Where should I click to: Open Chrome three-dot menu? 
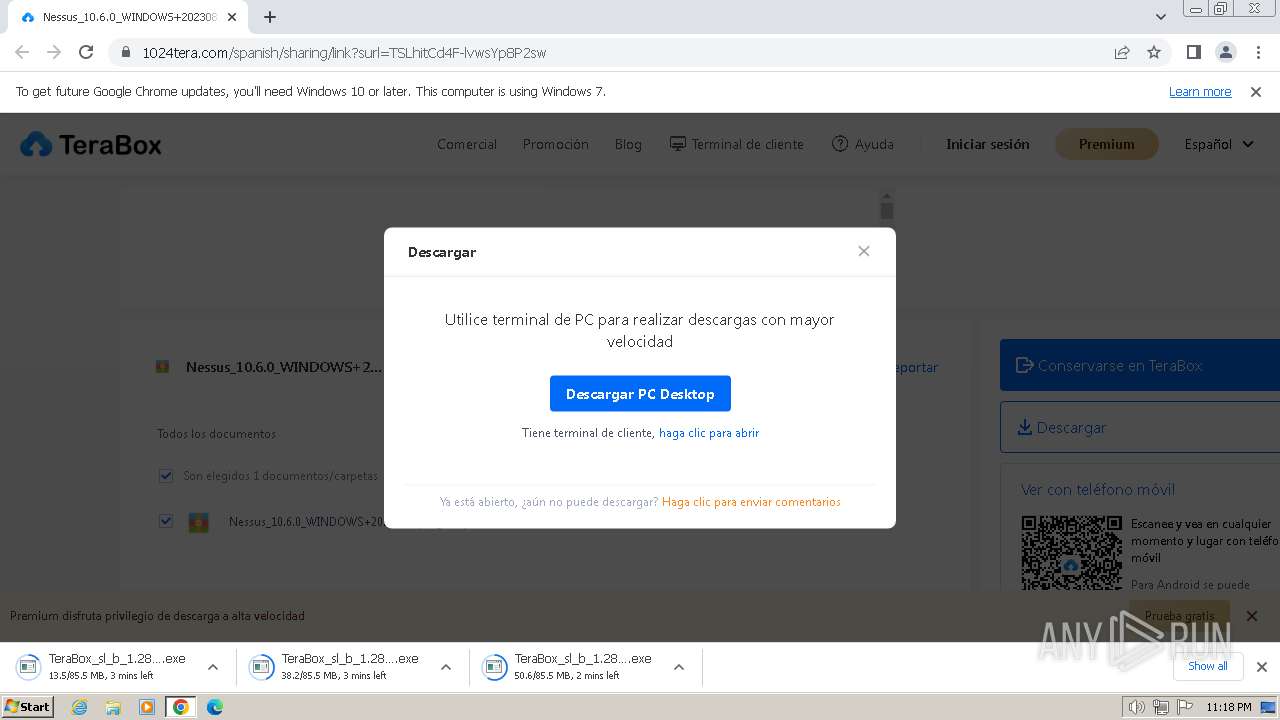(x=1258, y=52)
